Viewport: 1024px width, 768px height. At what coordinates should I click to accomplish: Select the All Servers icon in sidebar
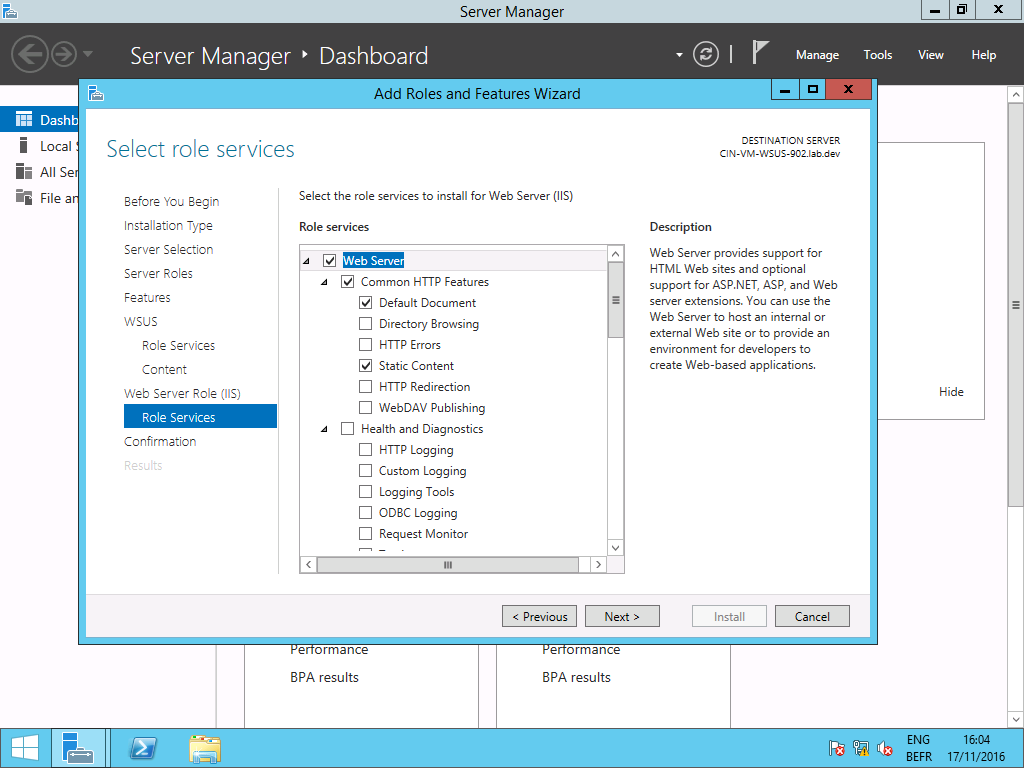click(24, 172)
